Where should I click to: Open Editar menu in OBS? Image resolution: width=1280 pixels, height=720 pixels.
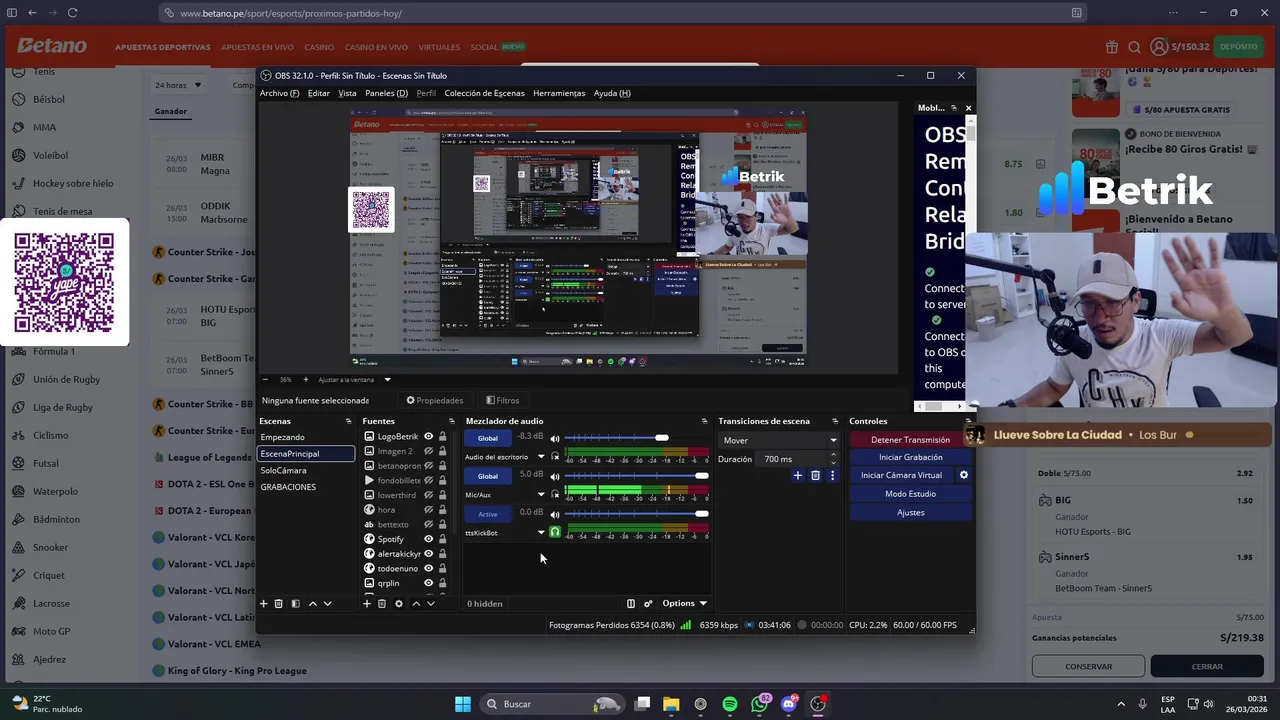[x=319, y=93]
